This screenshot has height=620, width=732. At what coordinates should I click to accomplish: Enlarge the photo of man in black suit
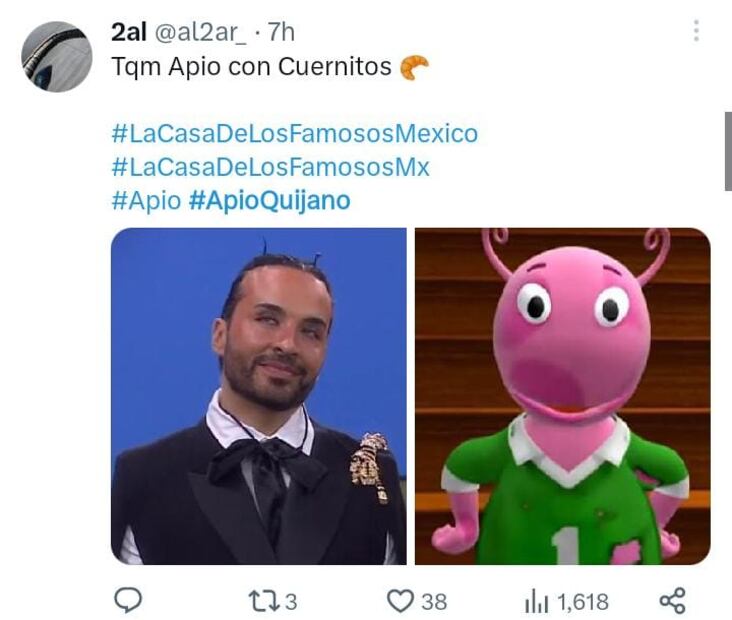click(259, 396)
